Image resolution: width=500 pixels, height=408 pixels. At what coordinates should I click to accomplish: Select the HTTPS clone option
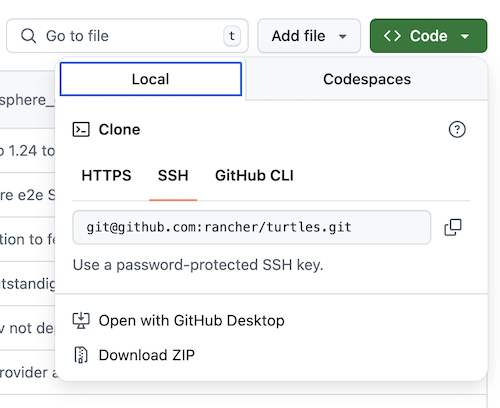pyautogui.click(x=106, y=176)
